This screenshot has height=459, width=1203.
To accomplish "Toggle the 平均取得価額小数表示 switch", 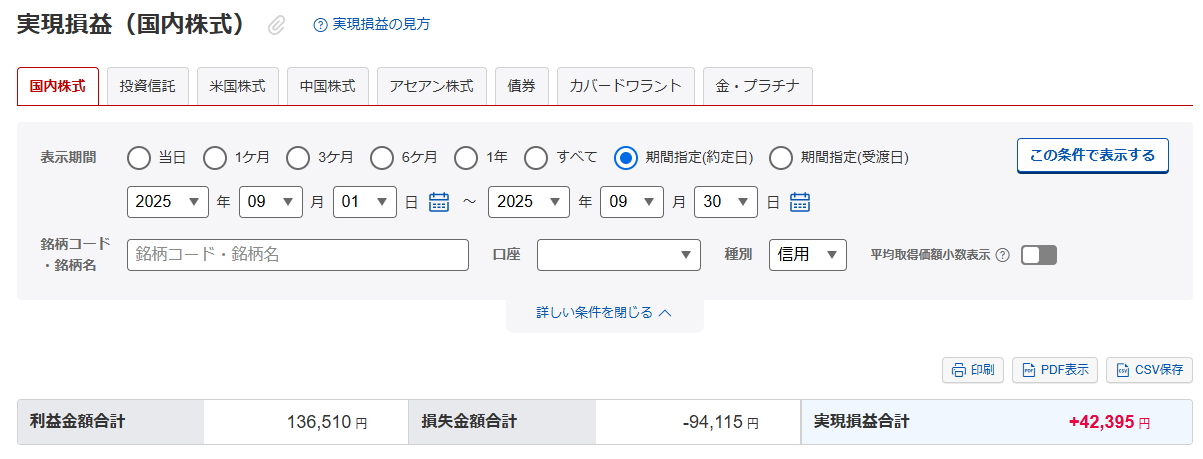I will [x=1038, y=255].
